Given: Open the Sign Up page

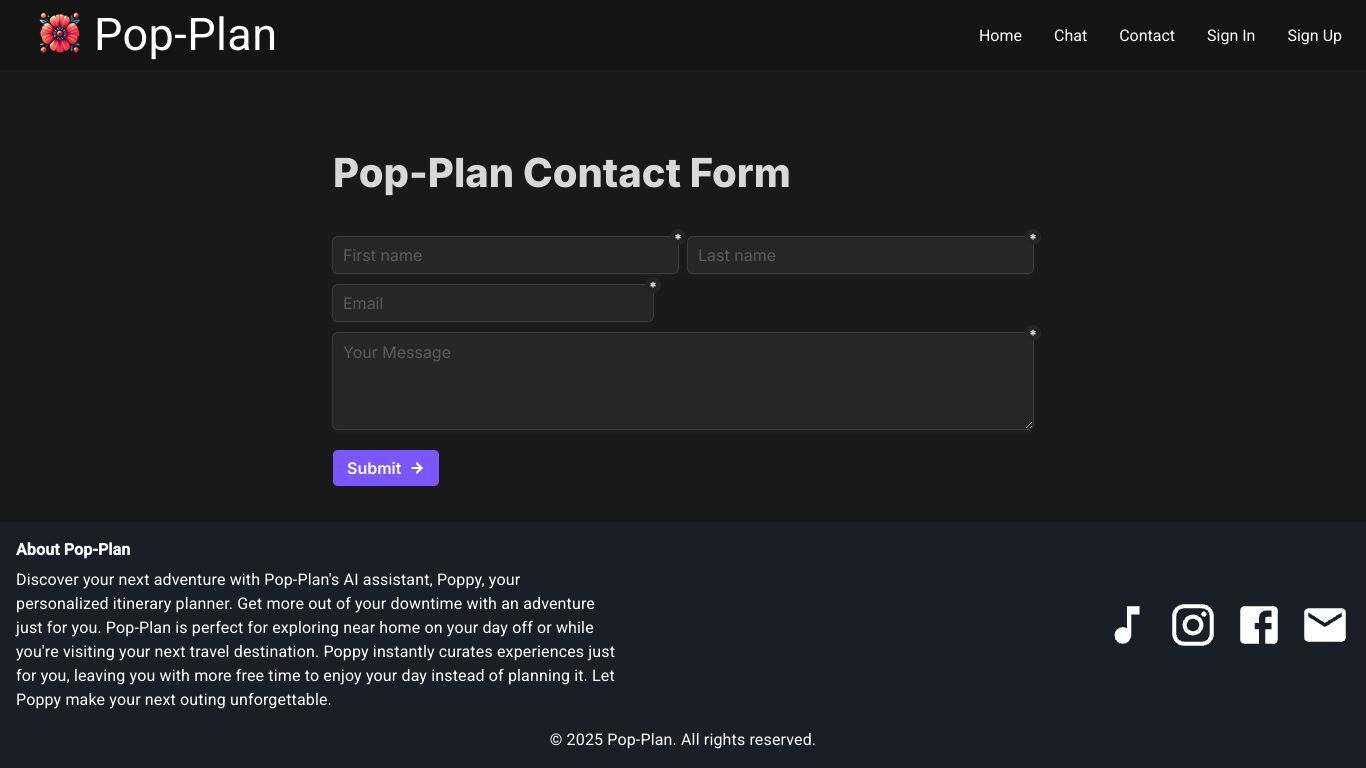Looking at the screenshot, I should [1314, 35].
